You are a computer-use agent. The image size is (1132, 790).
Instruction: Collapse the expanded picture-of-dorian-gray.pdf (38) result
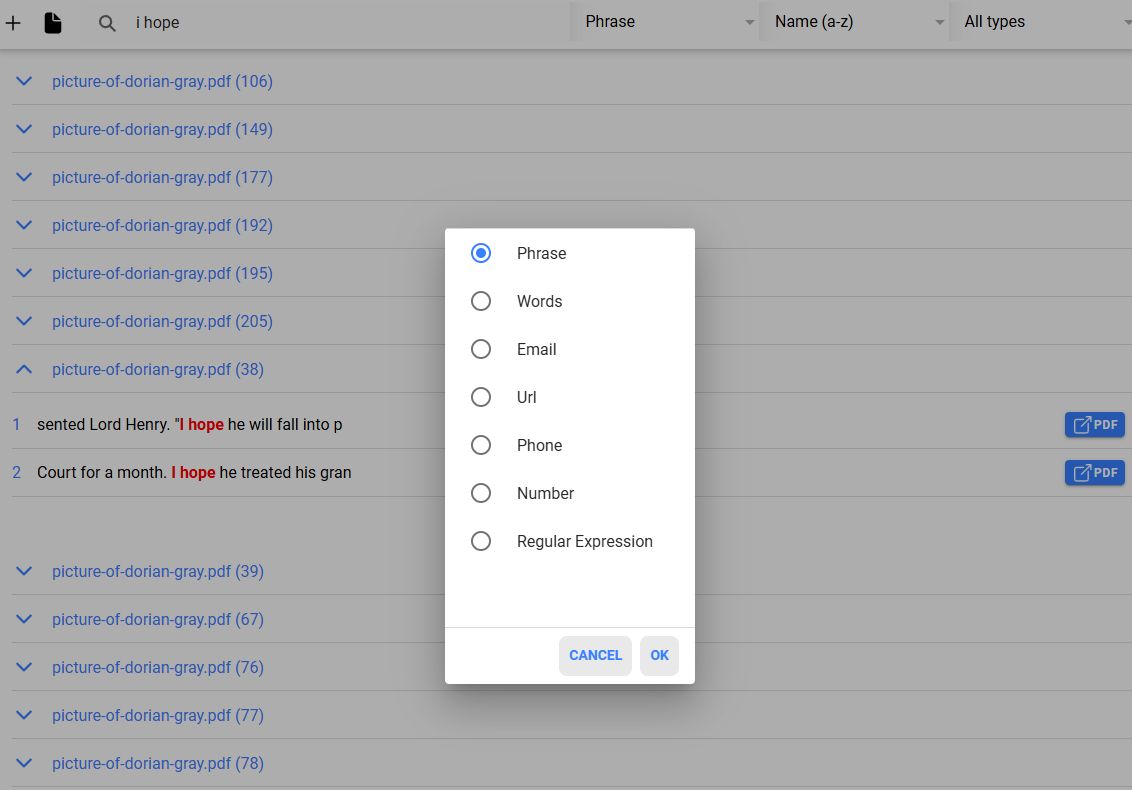(x=24, y=369)
